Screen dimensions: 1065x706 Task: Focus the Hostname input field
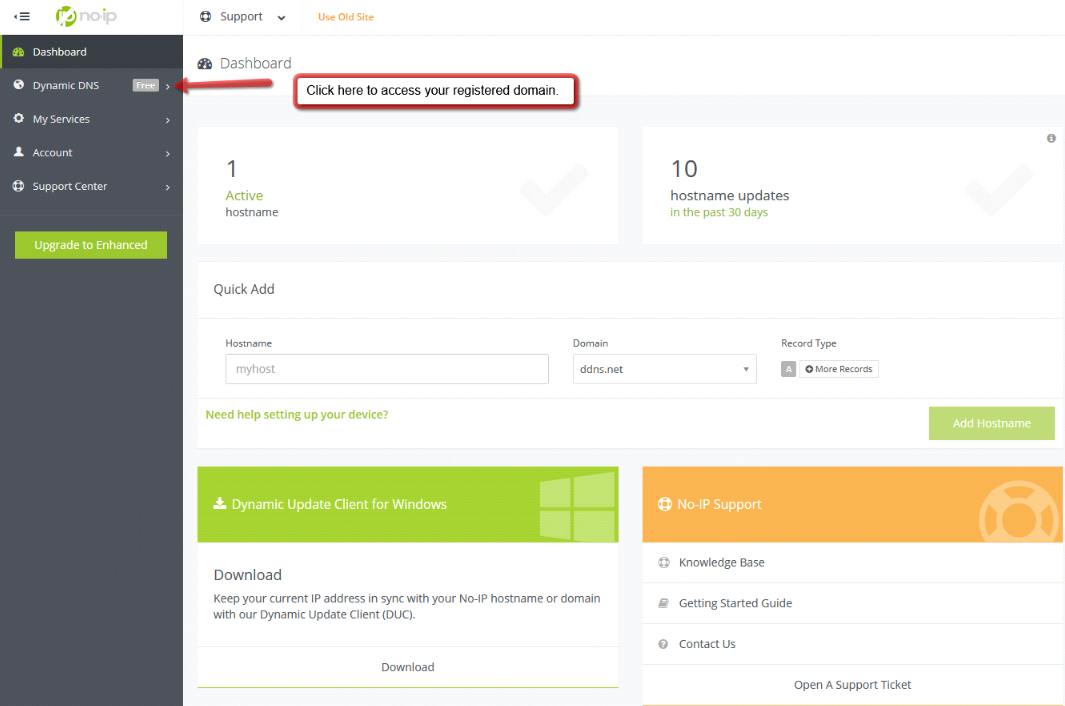tap(386, 369)
